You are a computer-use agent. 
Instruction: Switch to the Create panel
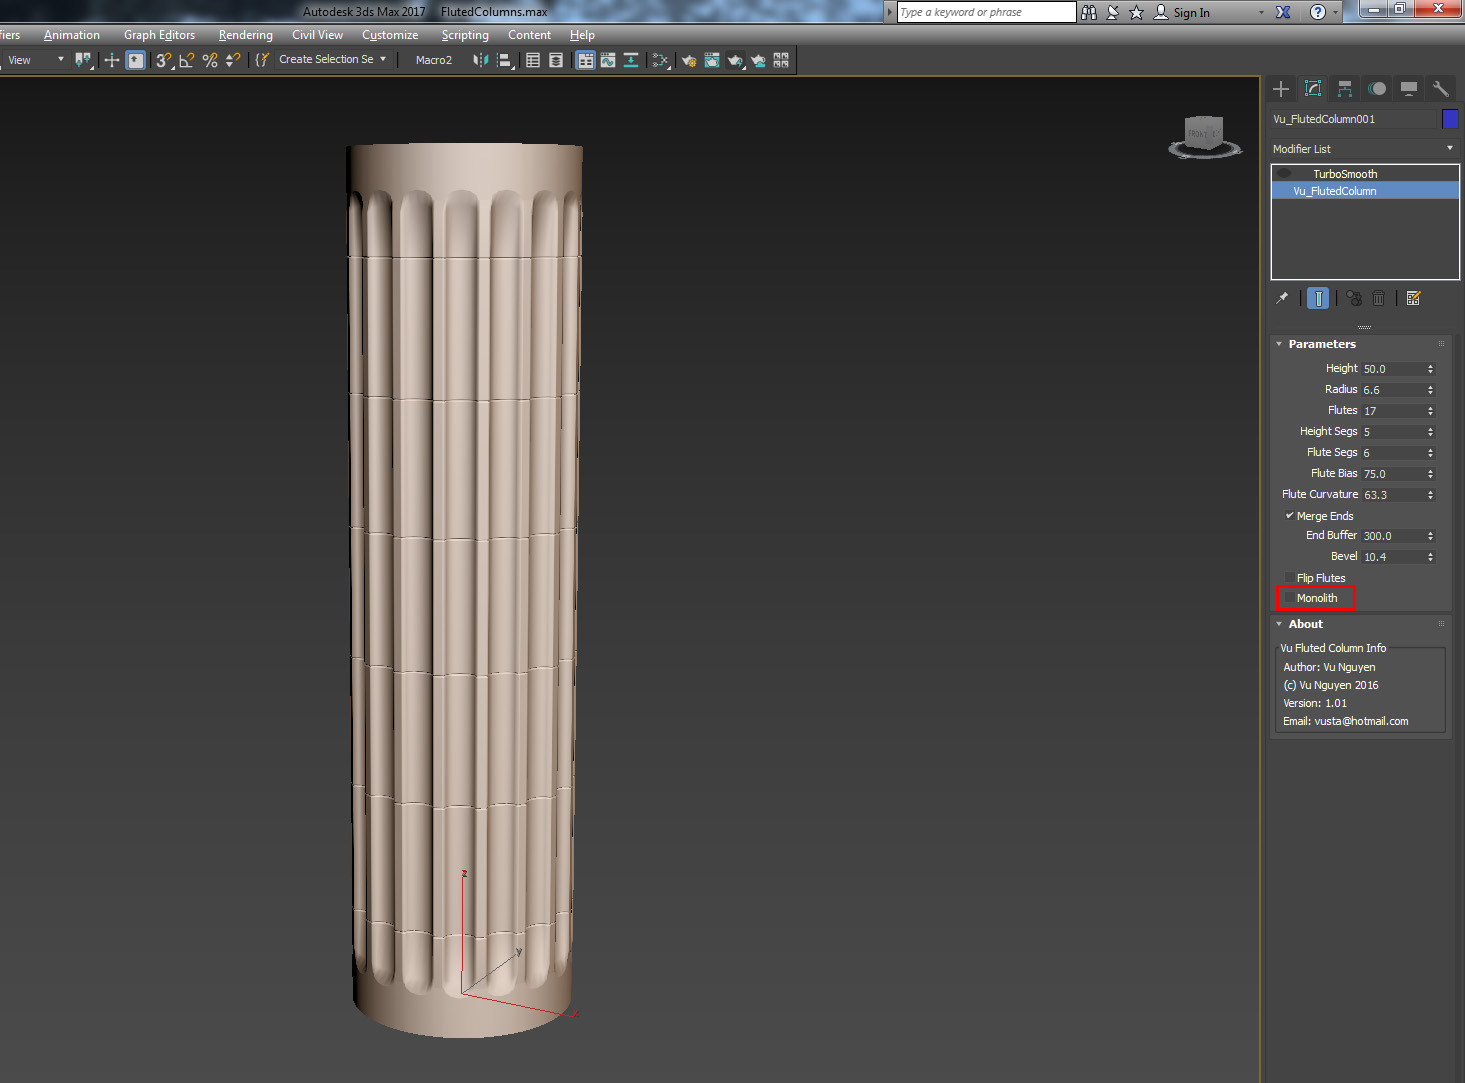point(1281,88)
